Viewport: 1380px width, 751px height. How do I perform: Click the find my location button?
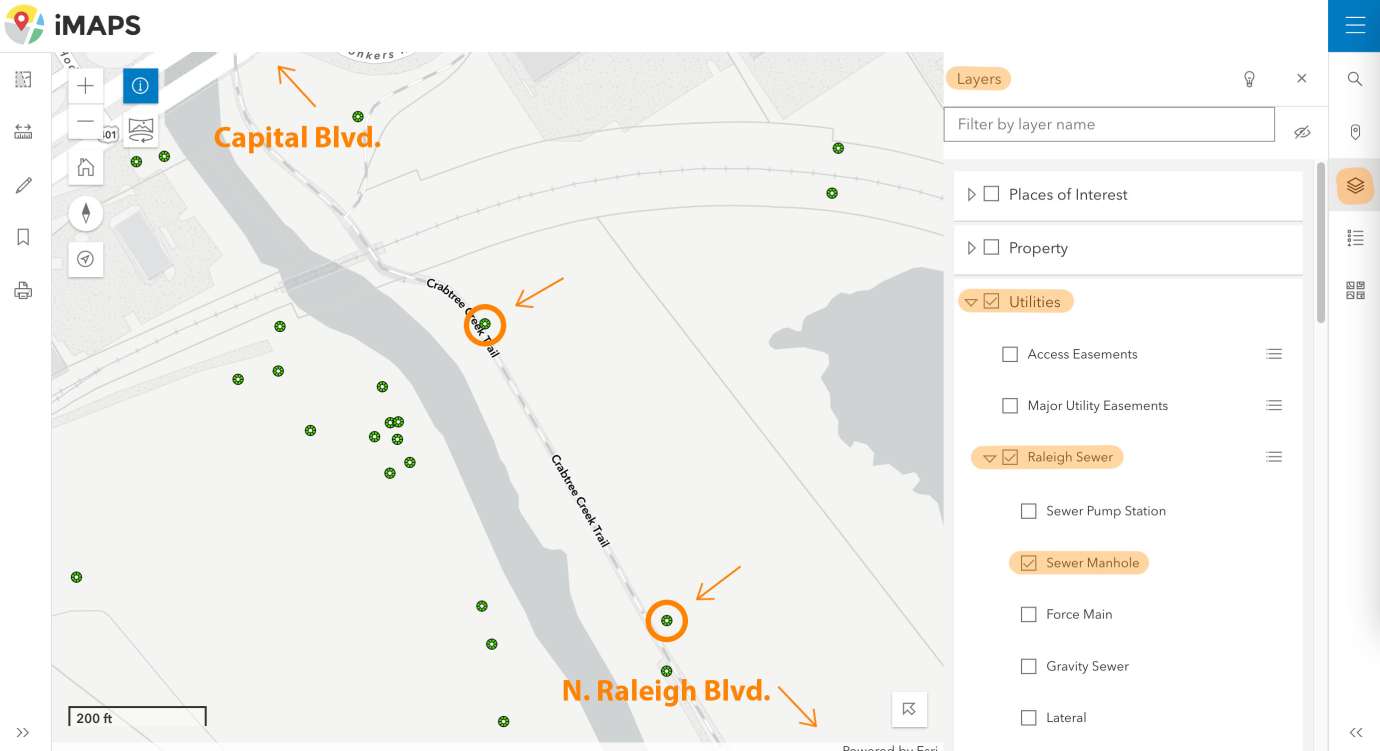pos(86,259)
